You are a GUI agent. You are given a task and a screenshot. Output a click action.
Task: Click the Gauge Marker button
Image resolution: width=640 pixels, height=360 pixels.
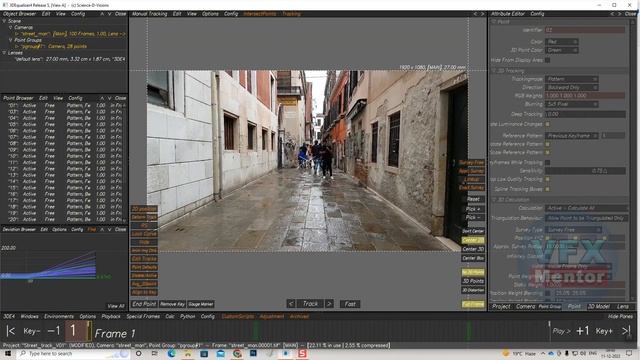click(x=200, y=304)
